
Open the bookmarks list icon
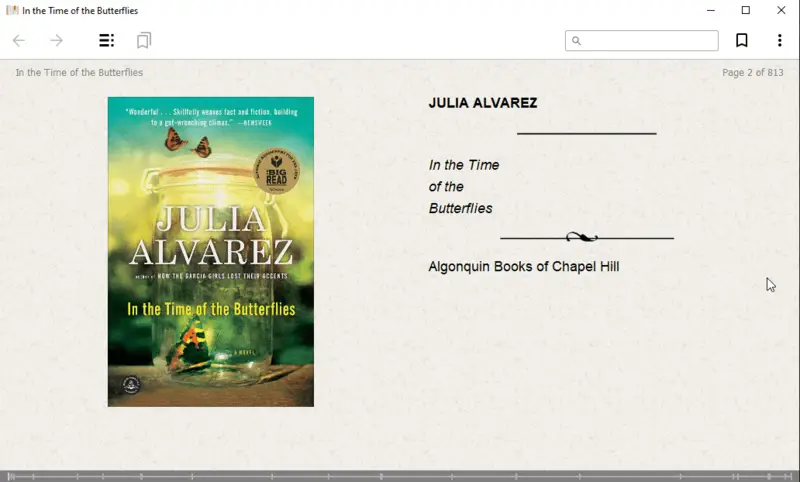pyautogui.click(x=144, y=41)
